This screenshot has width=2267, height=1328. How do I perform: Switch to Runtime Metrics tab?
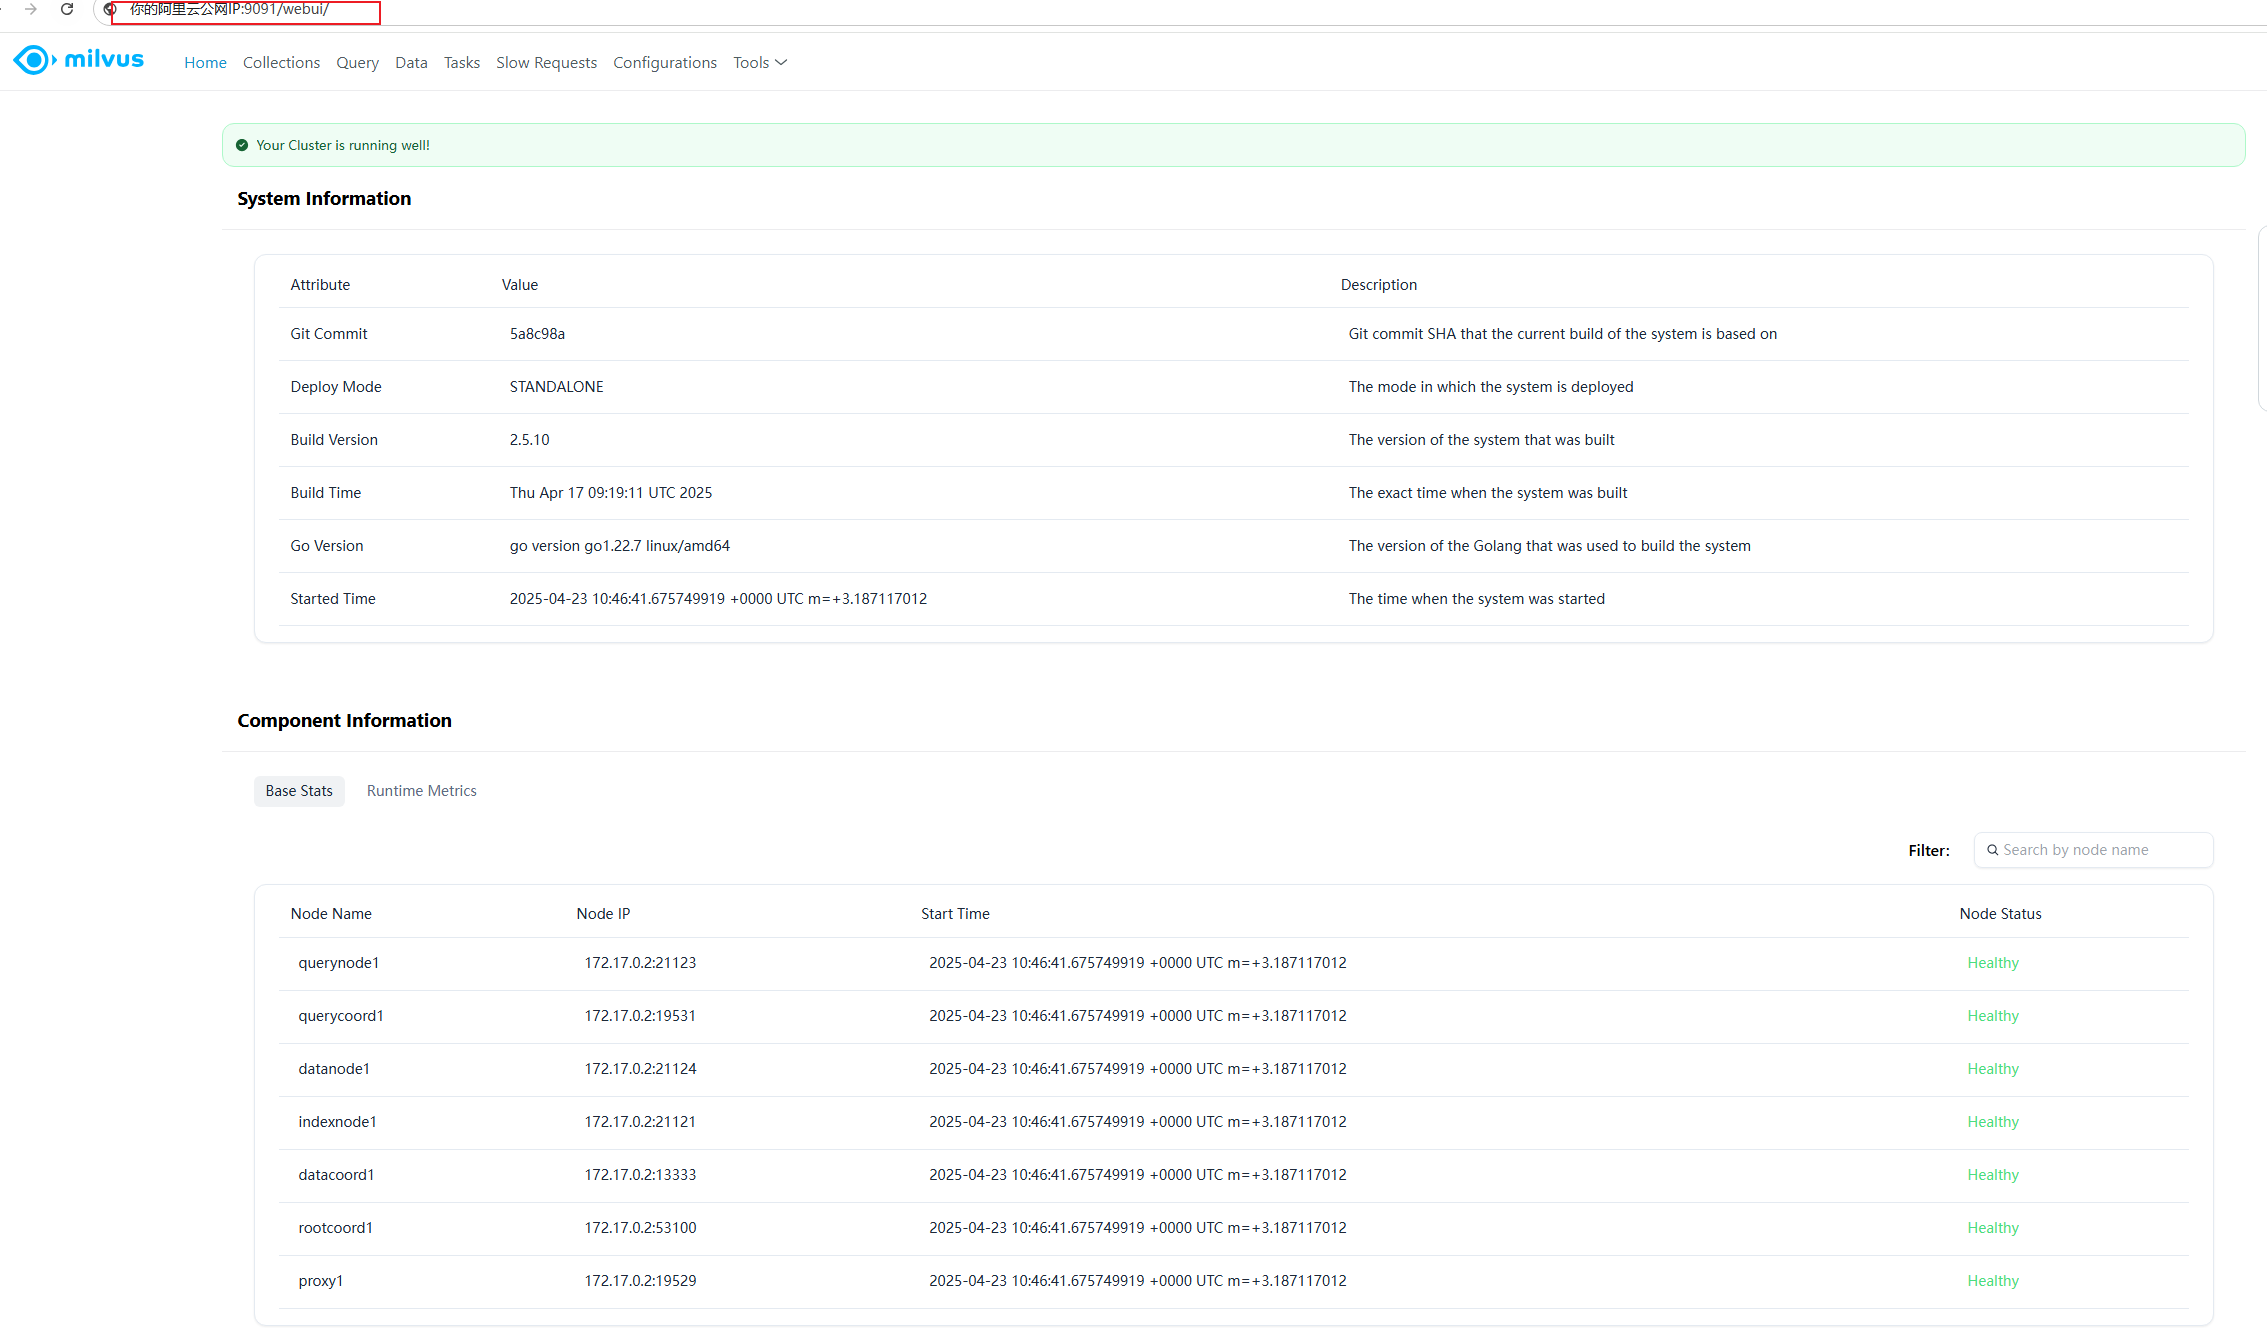421,790
